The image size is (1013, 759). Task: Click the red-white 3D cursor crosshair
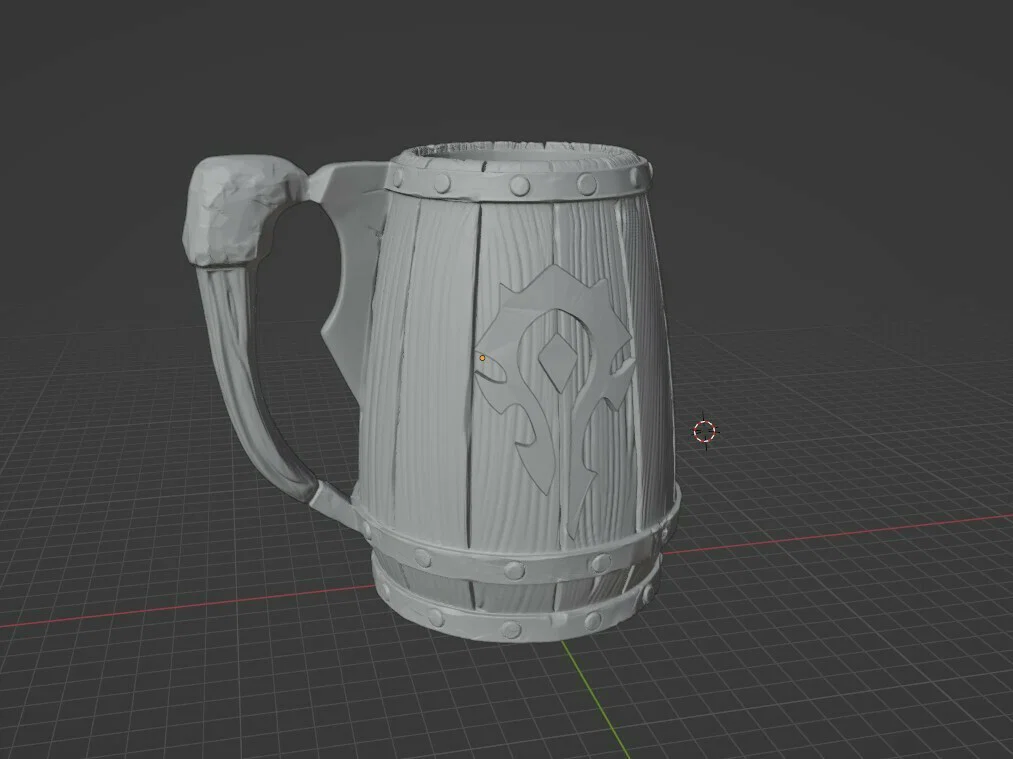click(x=705, y=431)
